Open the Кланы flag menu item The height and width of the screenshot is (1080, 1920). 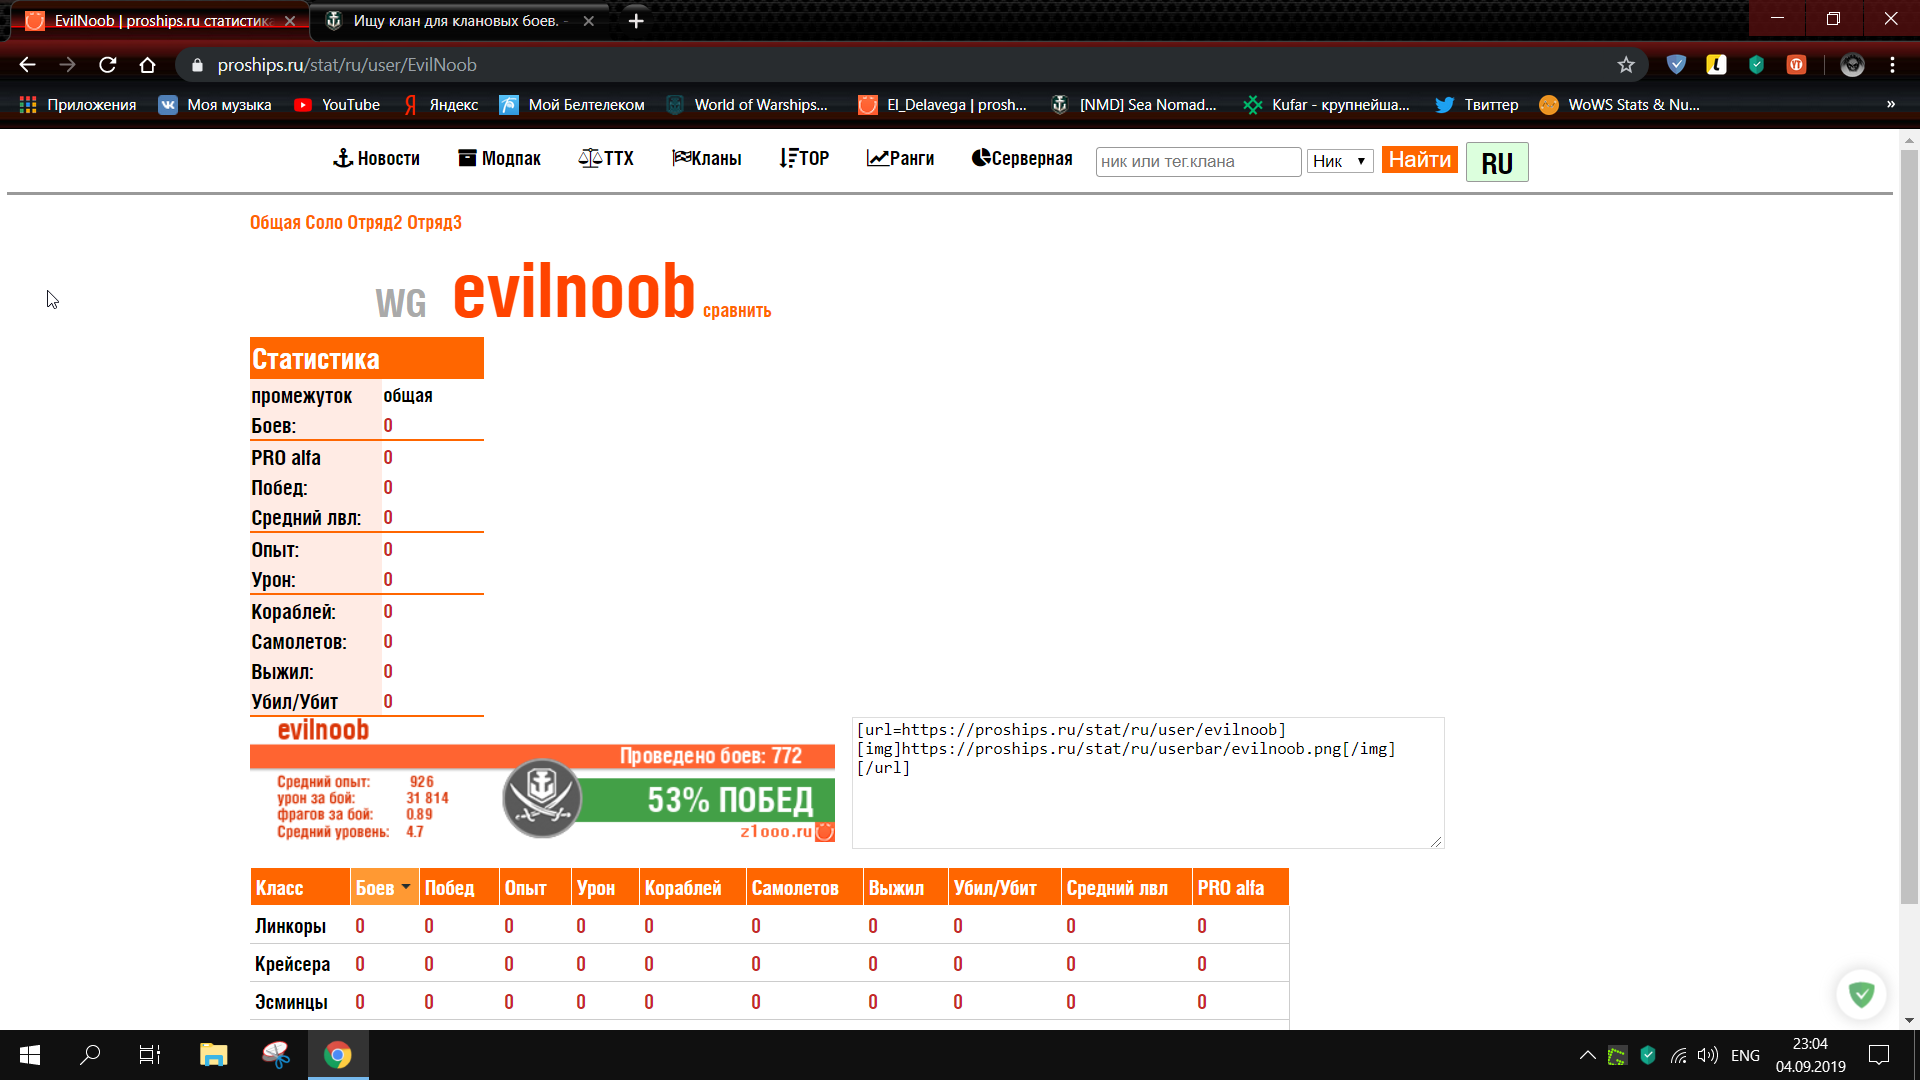point(707,158)
